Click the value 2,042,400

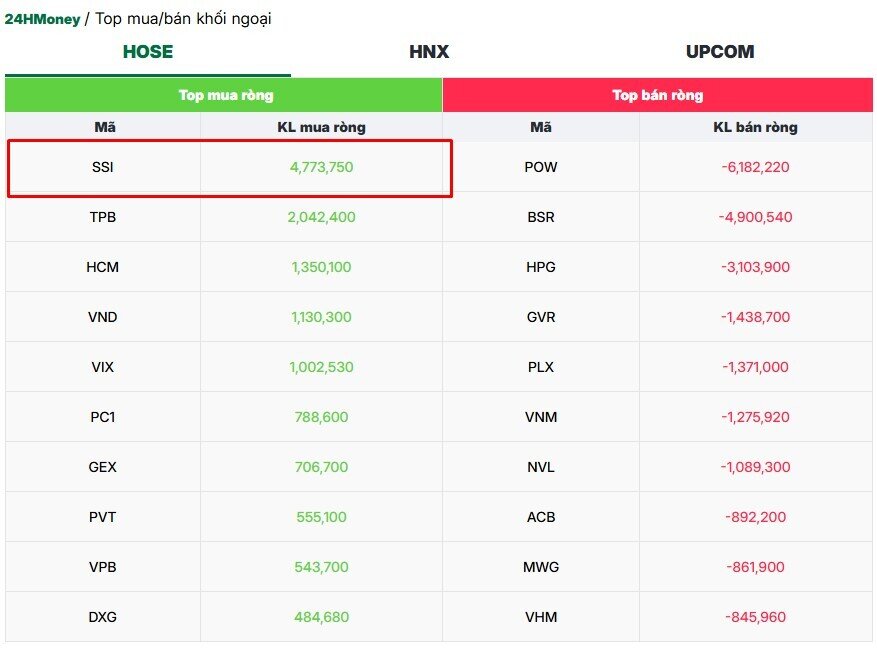pyautogui.click(x=322, y=217)
